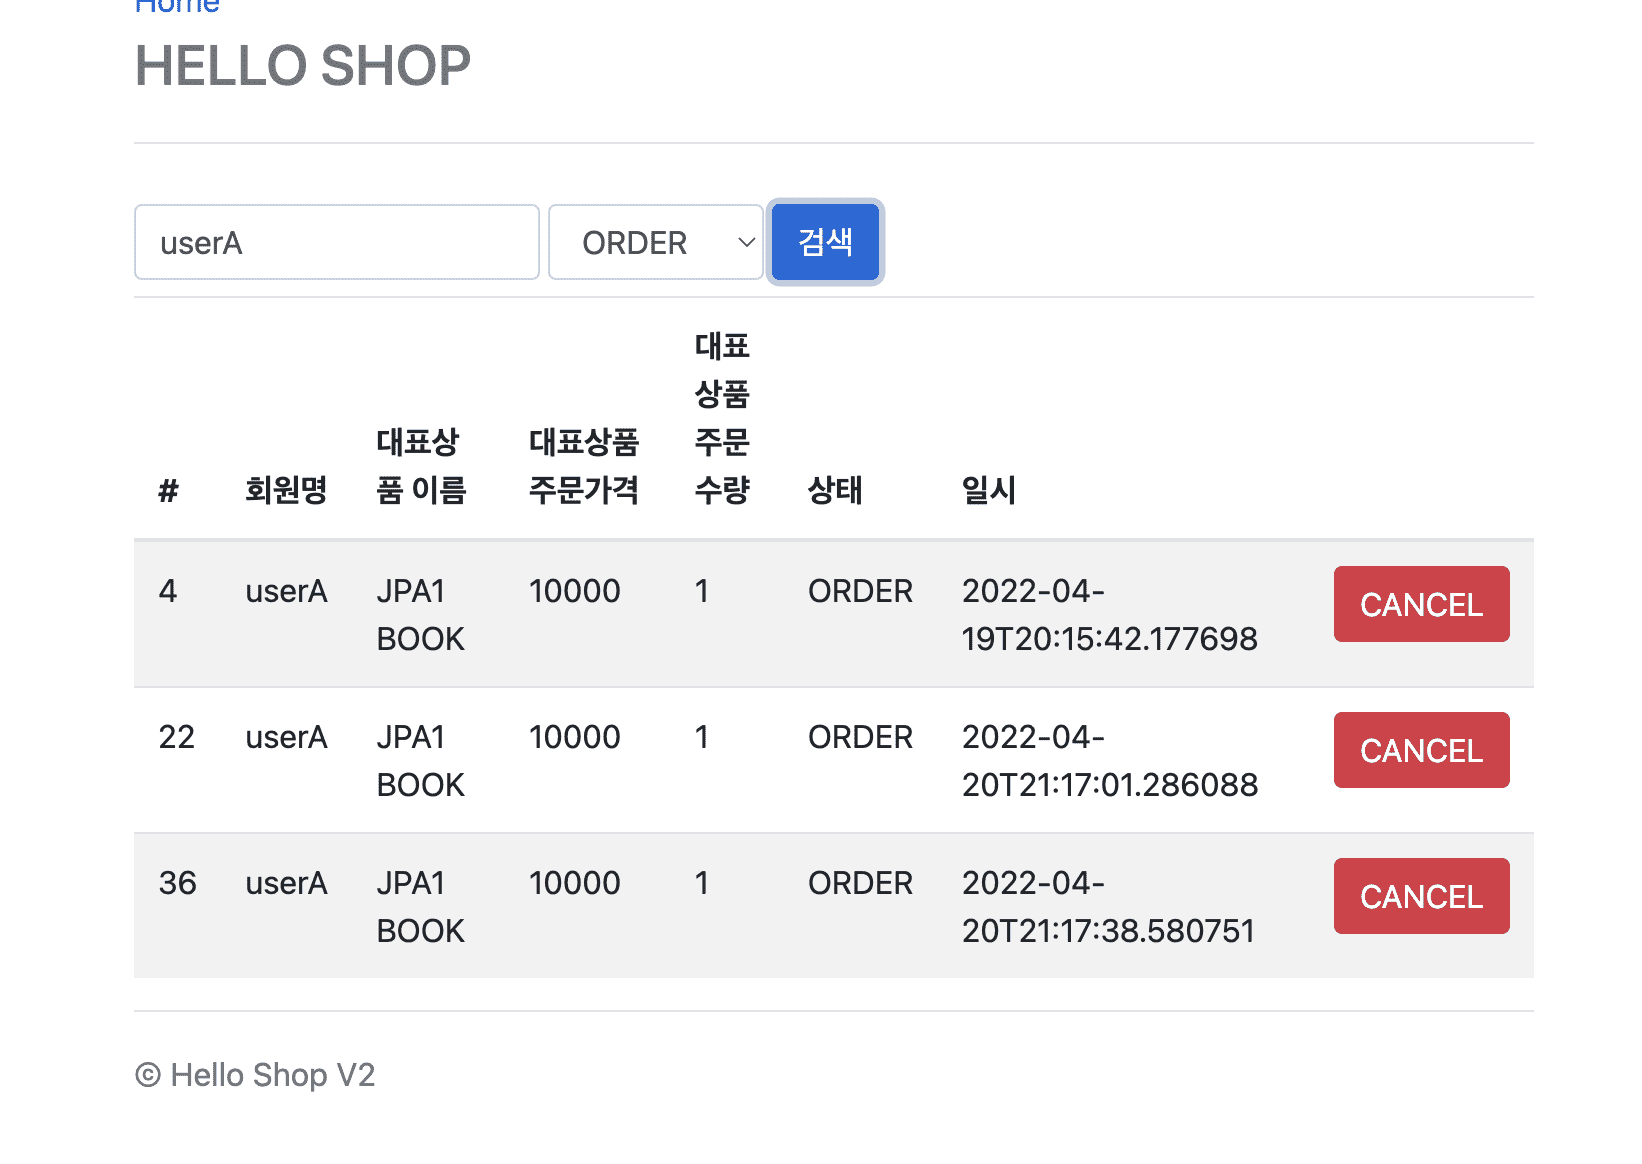Screen dimensions: 1642x1164
Task: Click JPA1 BOOK in order 22 row
Action: coord(420,761)
